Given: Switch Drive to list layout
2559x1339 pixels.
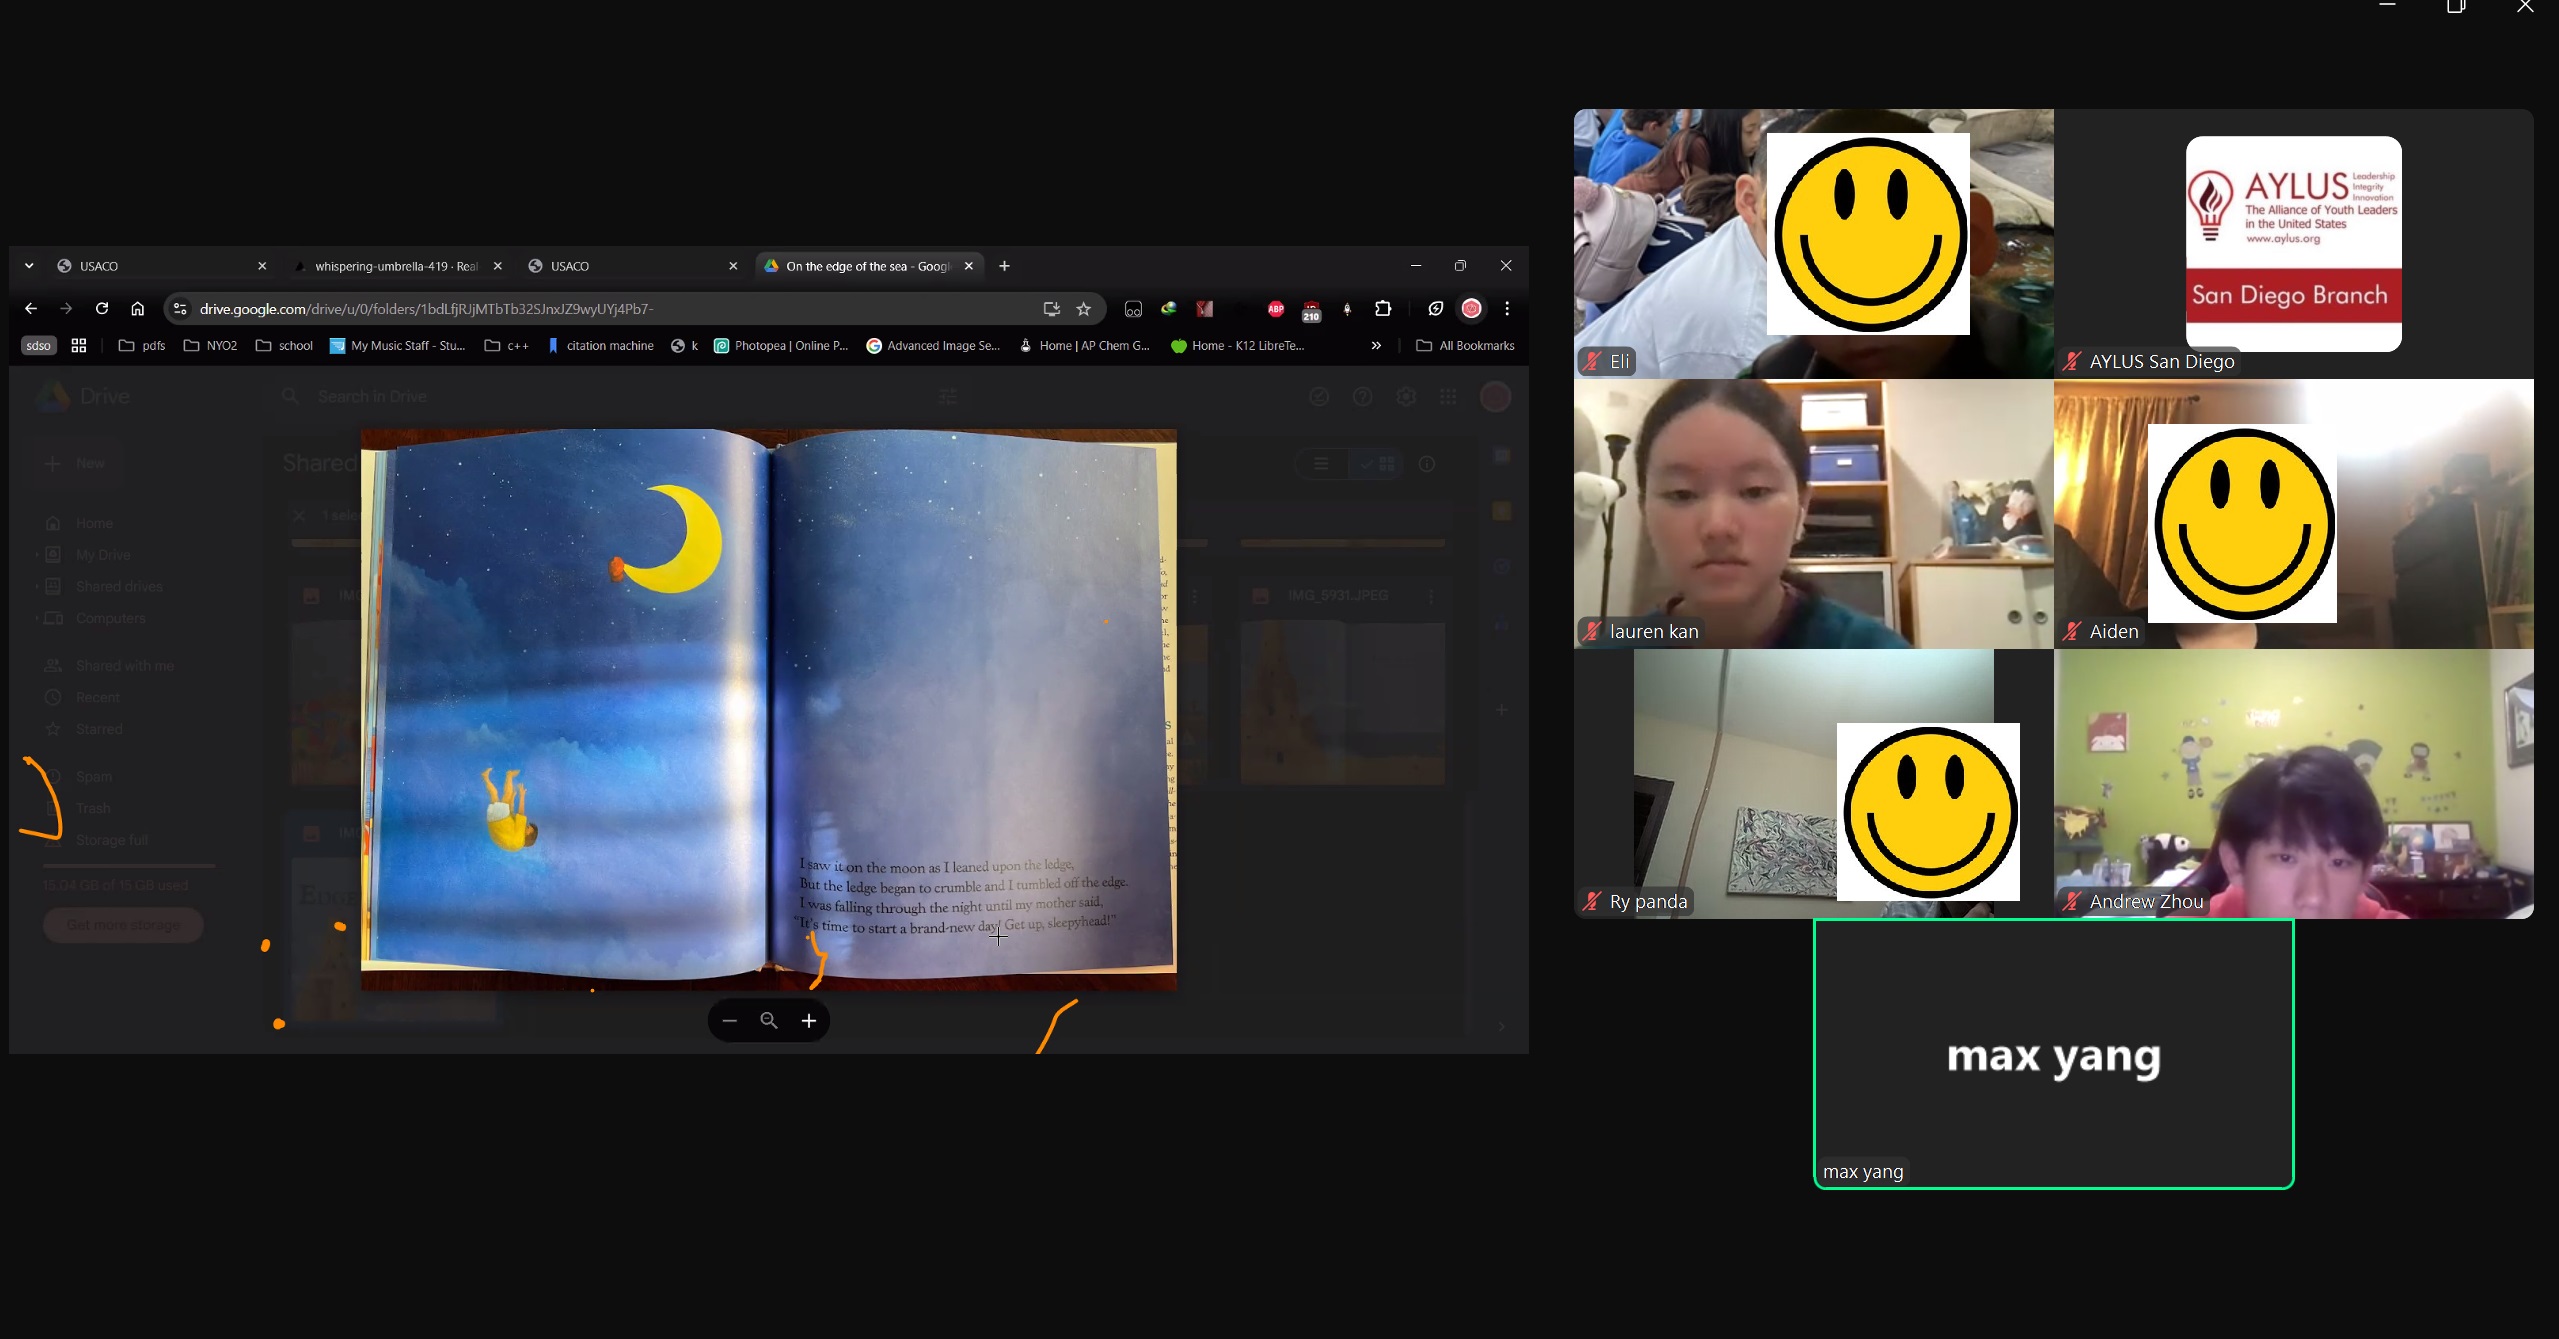Looking at the screenshot, I should (1321, 464).
